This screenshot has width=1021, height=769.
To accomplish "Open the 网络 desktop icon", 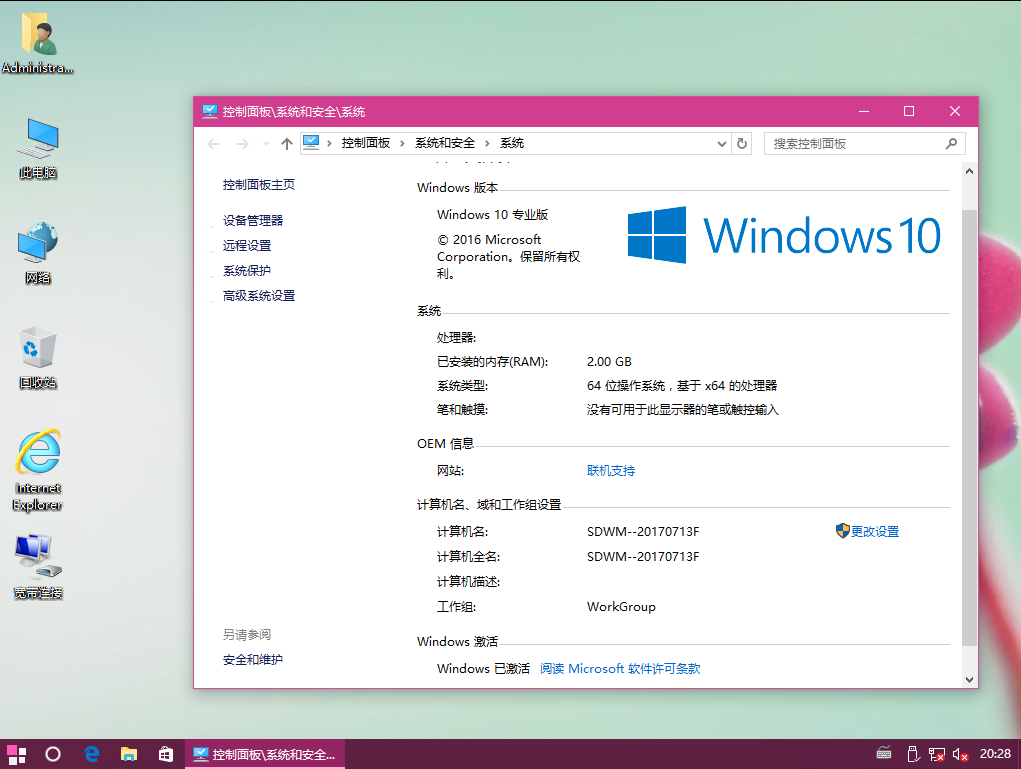I will (x=38, y=253).
